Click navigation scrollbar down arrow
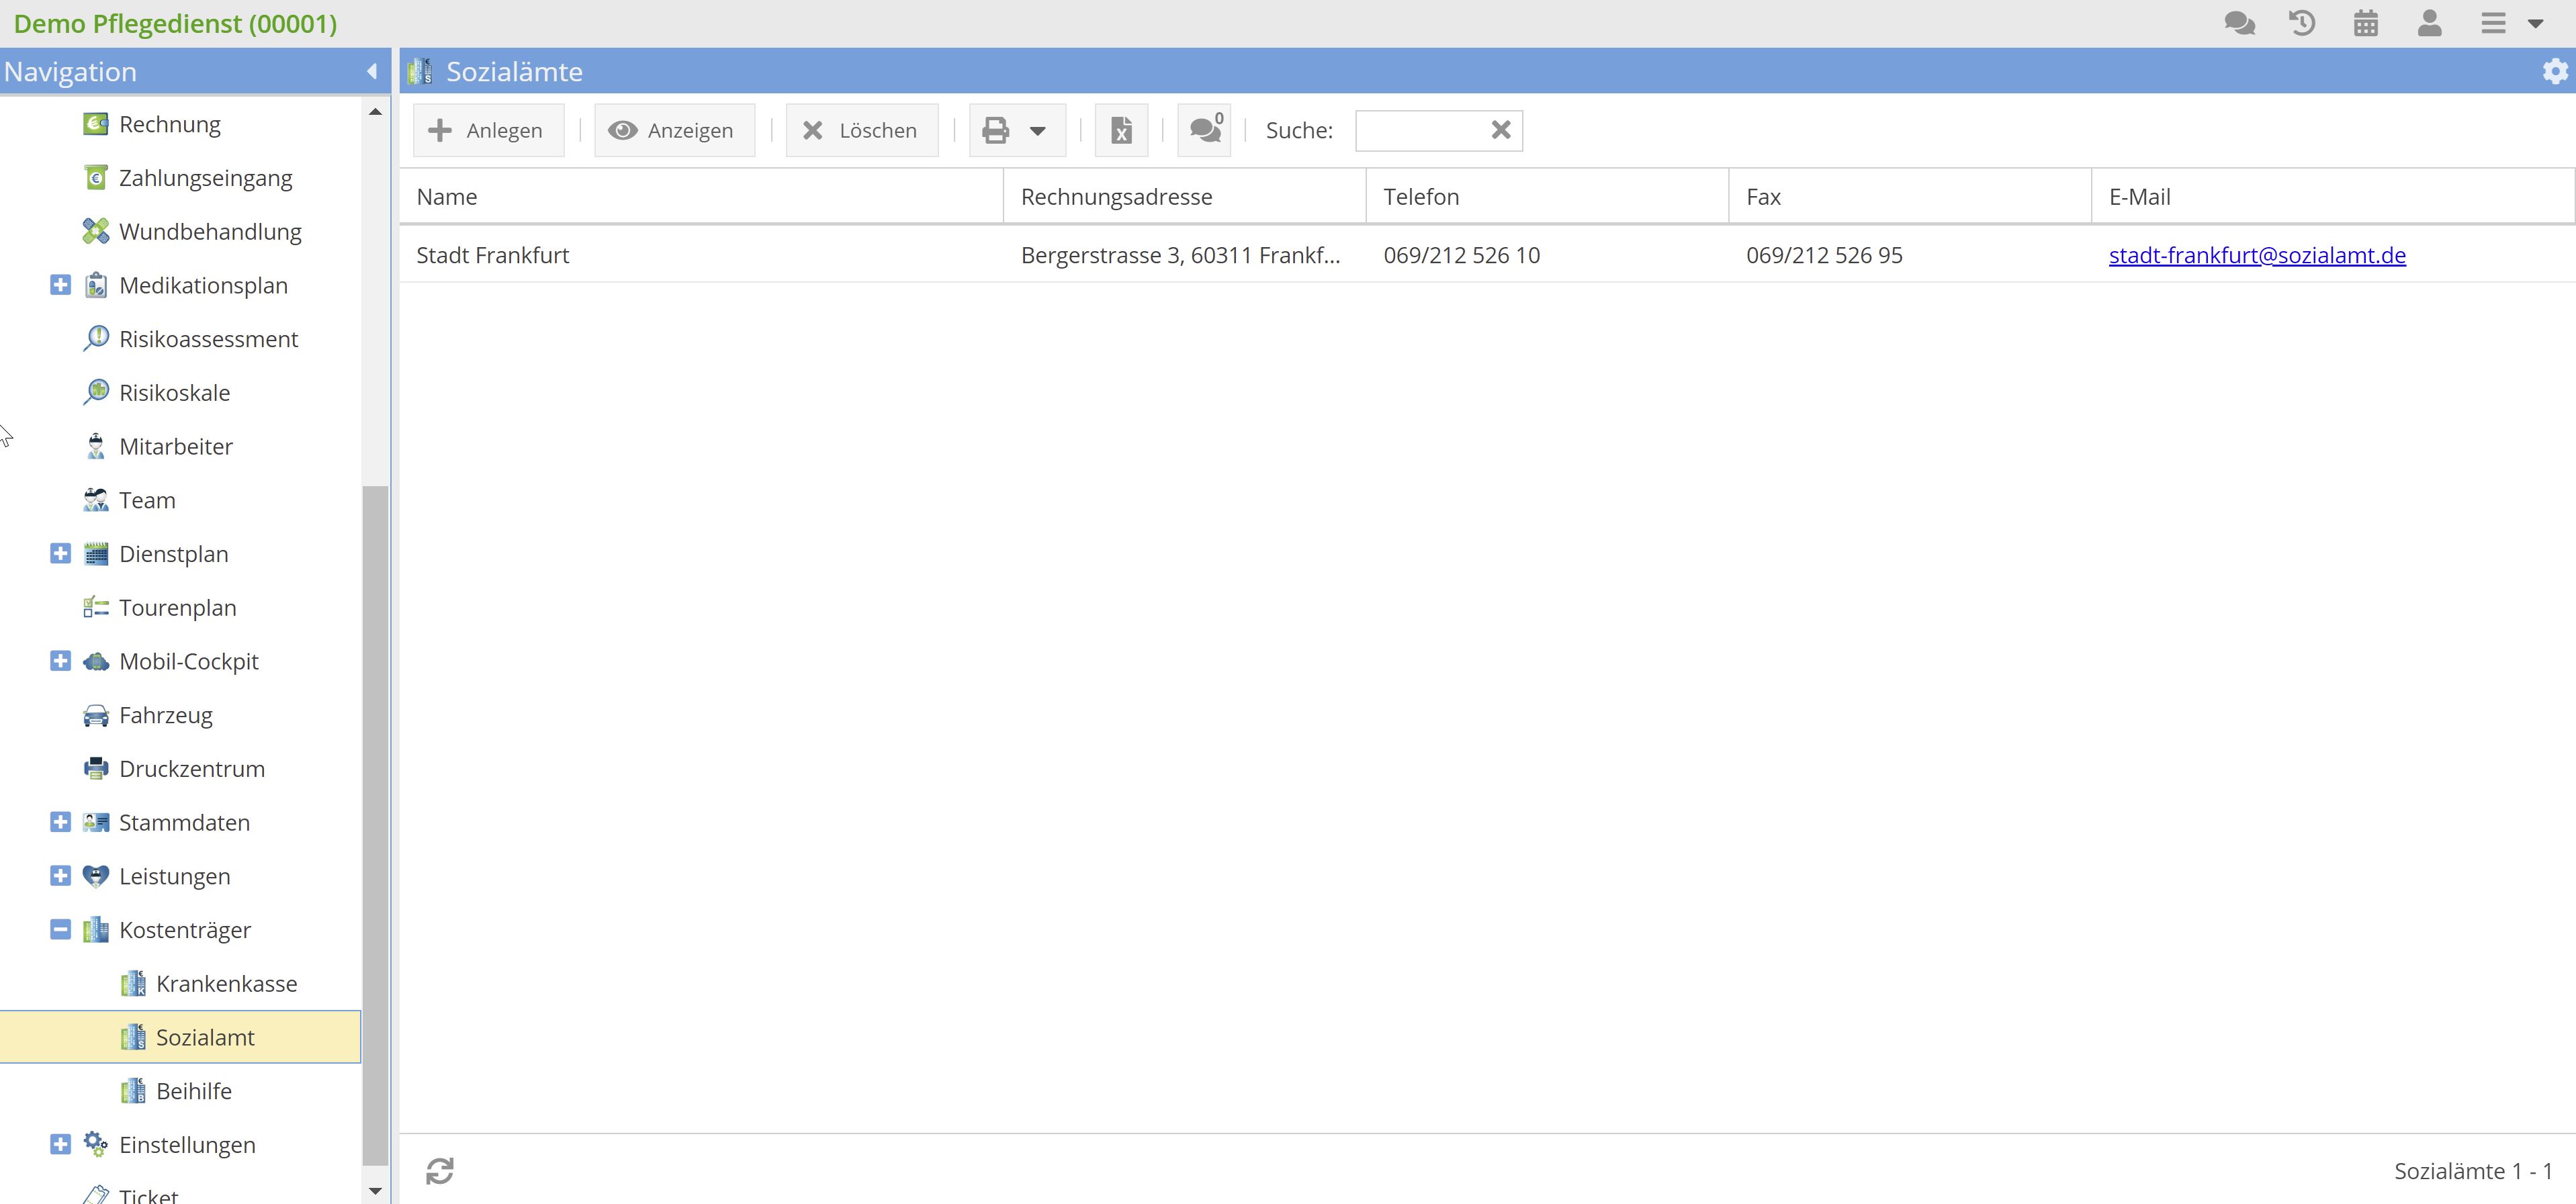 point(375,1190)
